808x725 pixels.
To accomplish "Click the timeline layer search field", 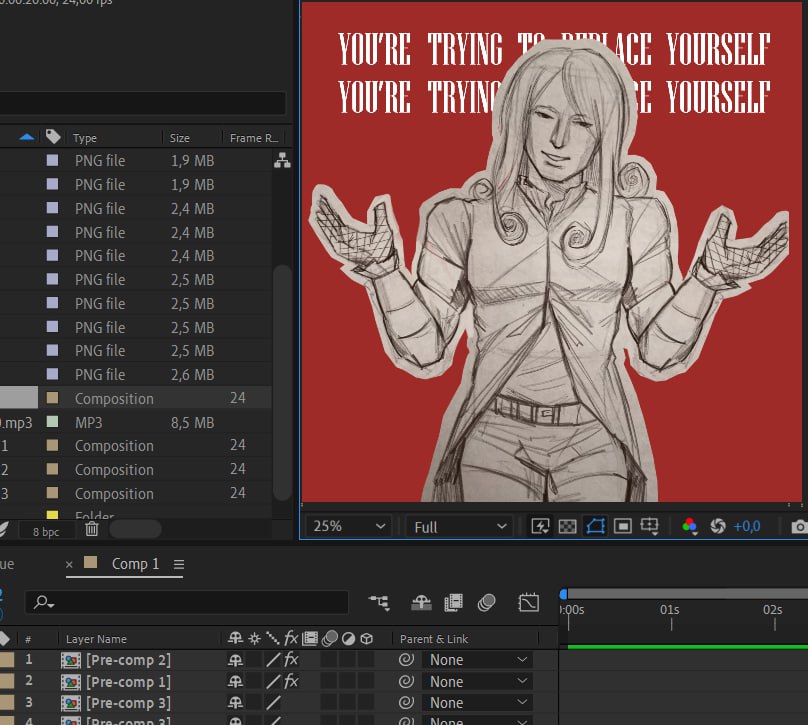I will (187, 602).
